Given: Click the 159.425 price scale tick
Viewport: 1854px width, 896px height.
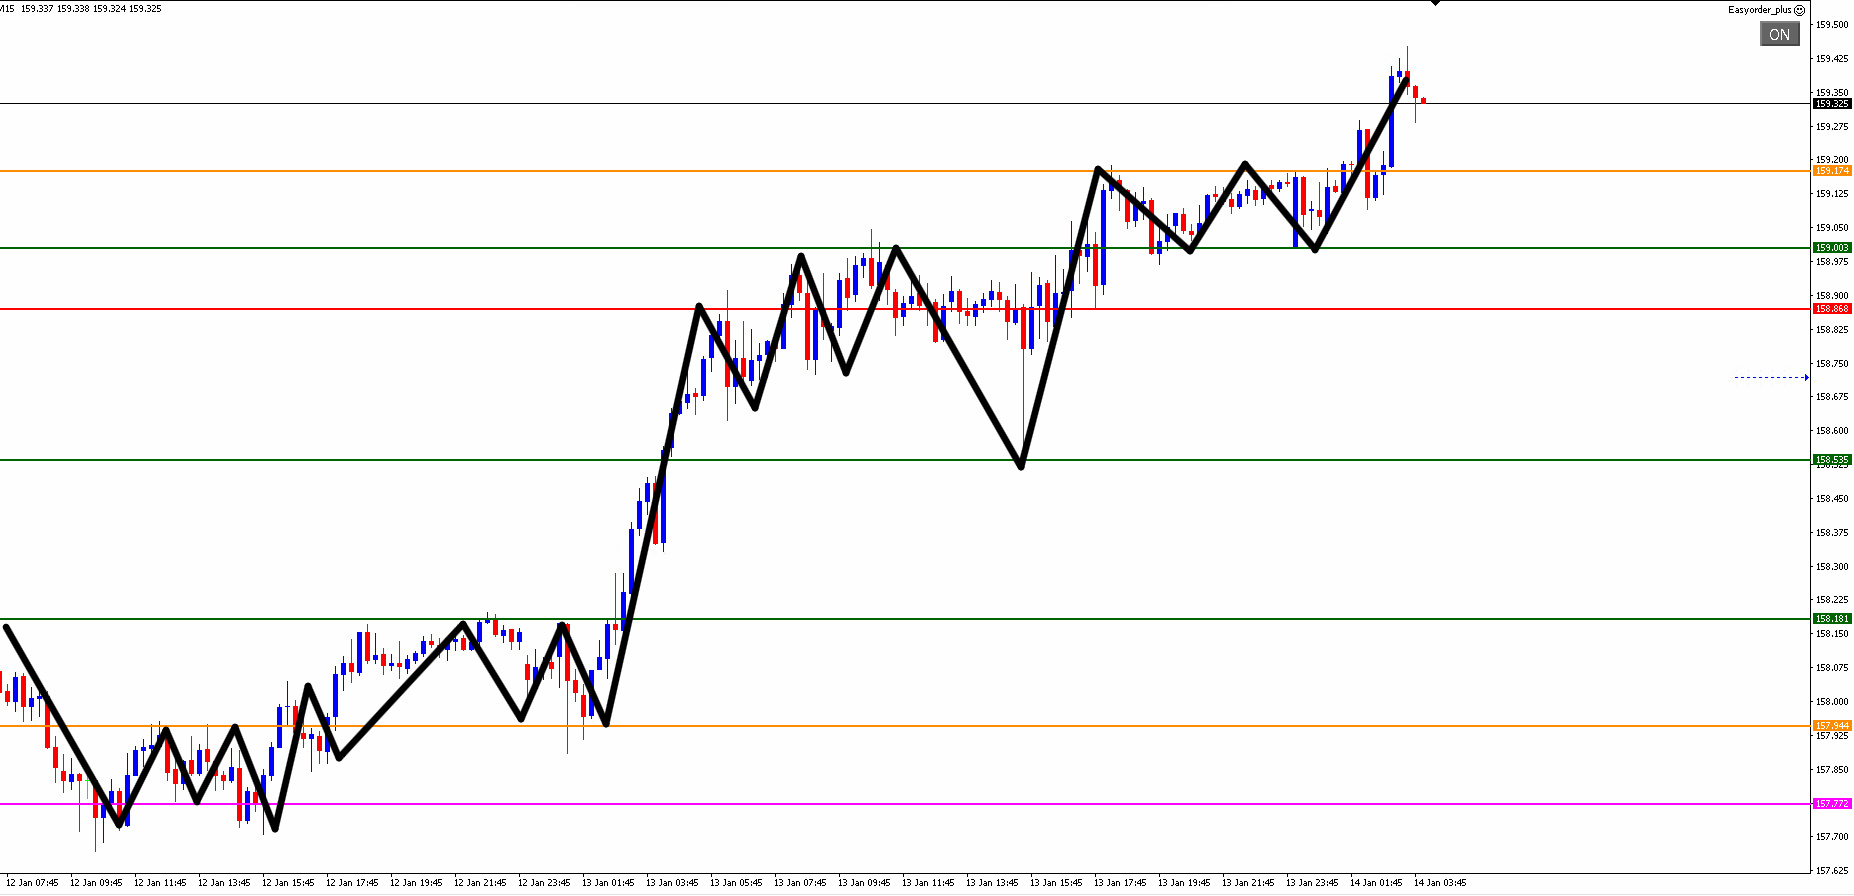Looking at the screenshot, I should pyautogui.click(x=1832, y=59).
